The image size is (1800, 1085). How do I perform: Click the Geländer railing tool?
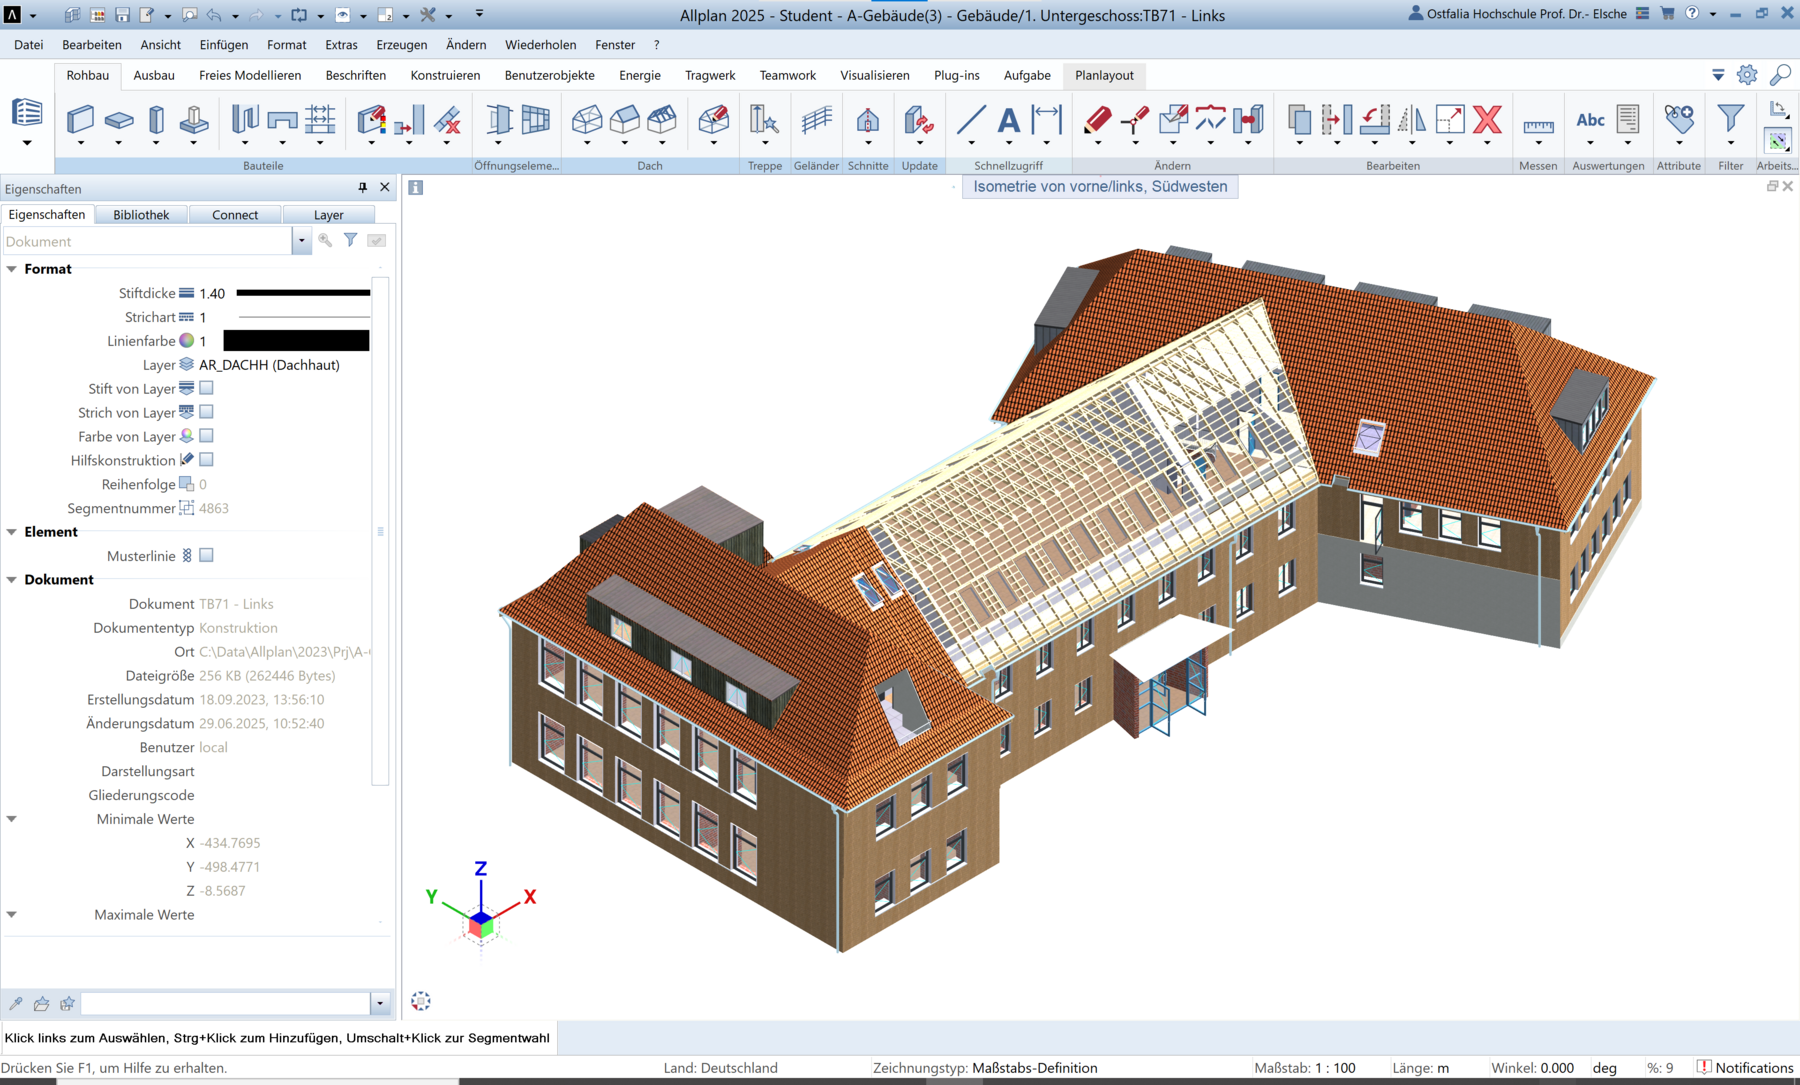click(816, 120)
